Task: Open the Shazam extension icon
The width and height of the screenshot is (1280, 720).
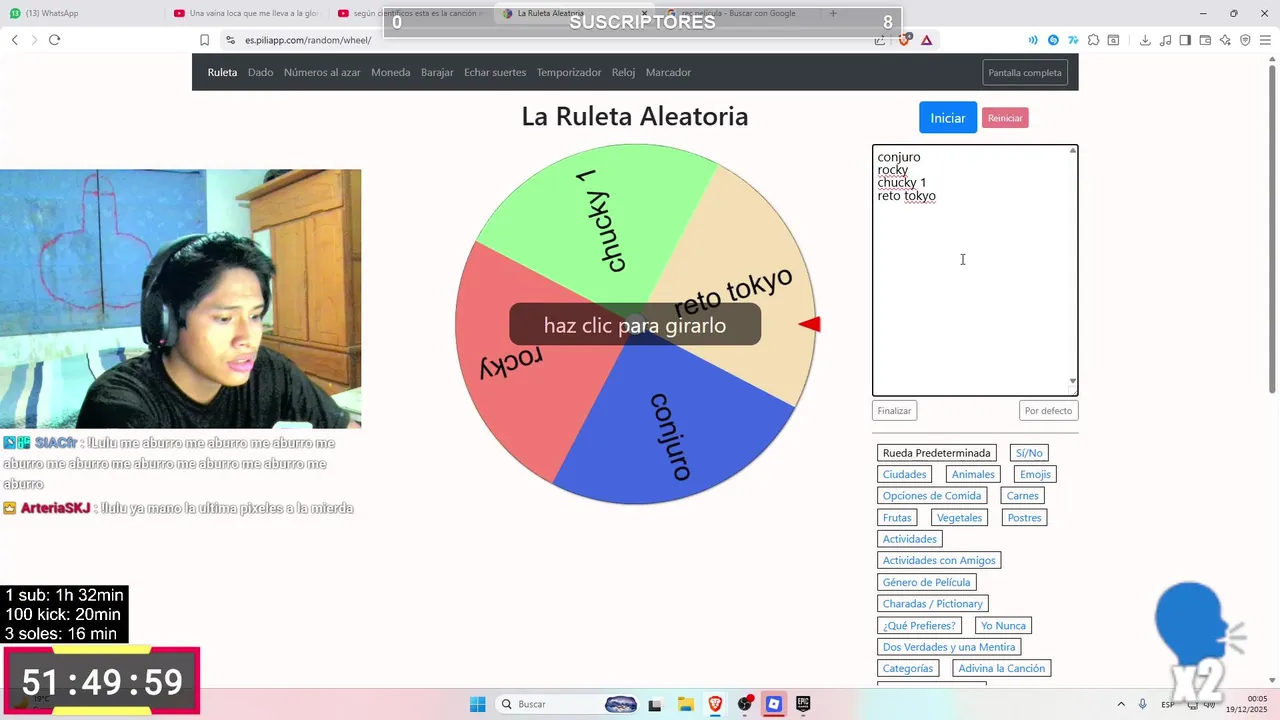Action: coord(1053,40)
